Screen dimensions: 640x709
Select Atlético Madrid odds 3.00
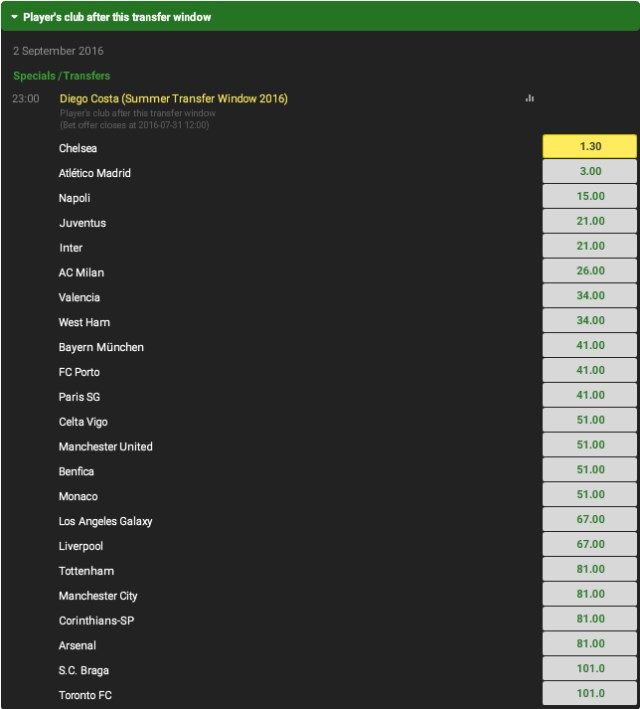coord(590,171)
